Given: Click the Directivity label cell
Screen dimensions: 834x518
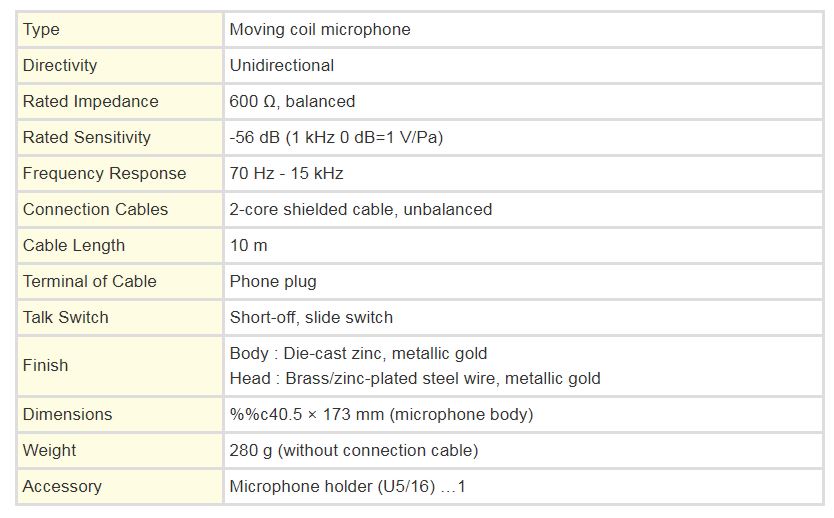Looking at the screenshot, I should [x=120, y=65].
